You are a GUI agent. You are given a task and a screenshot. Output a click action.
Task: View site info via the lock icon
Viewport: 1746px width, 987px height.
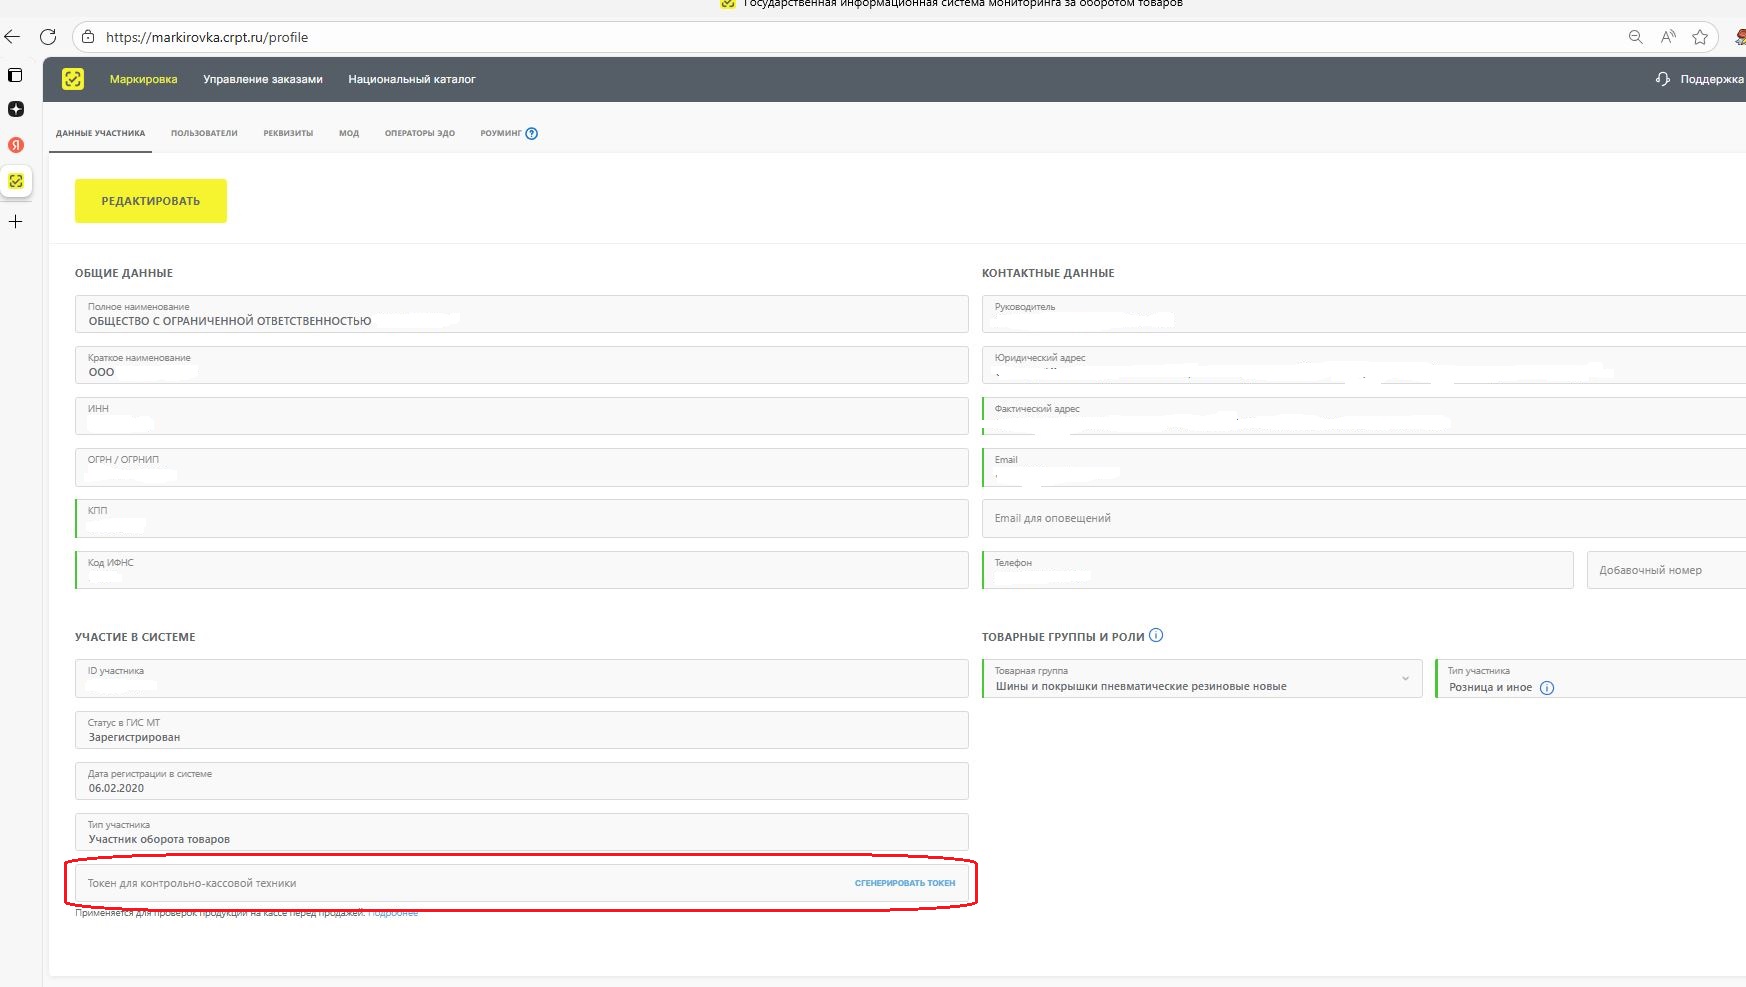click(x=88, y=37)
